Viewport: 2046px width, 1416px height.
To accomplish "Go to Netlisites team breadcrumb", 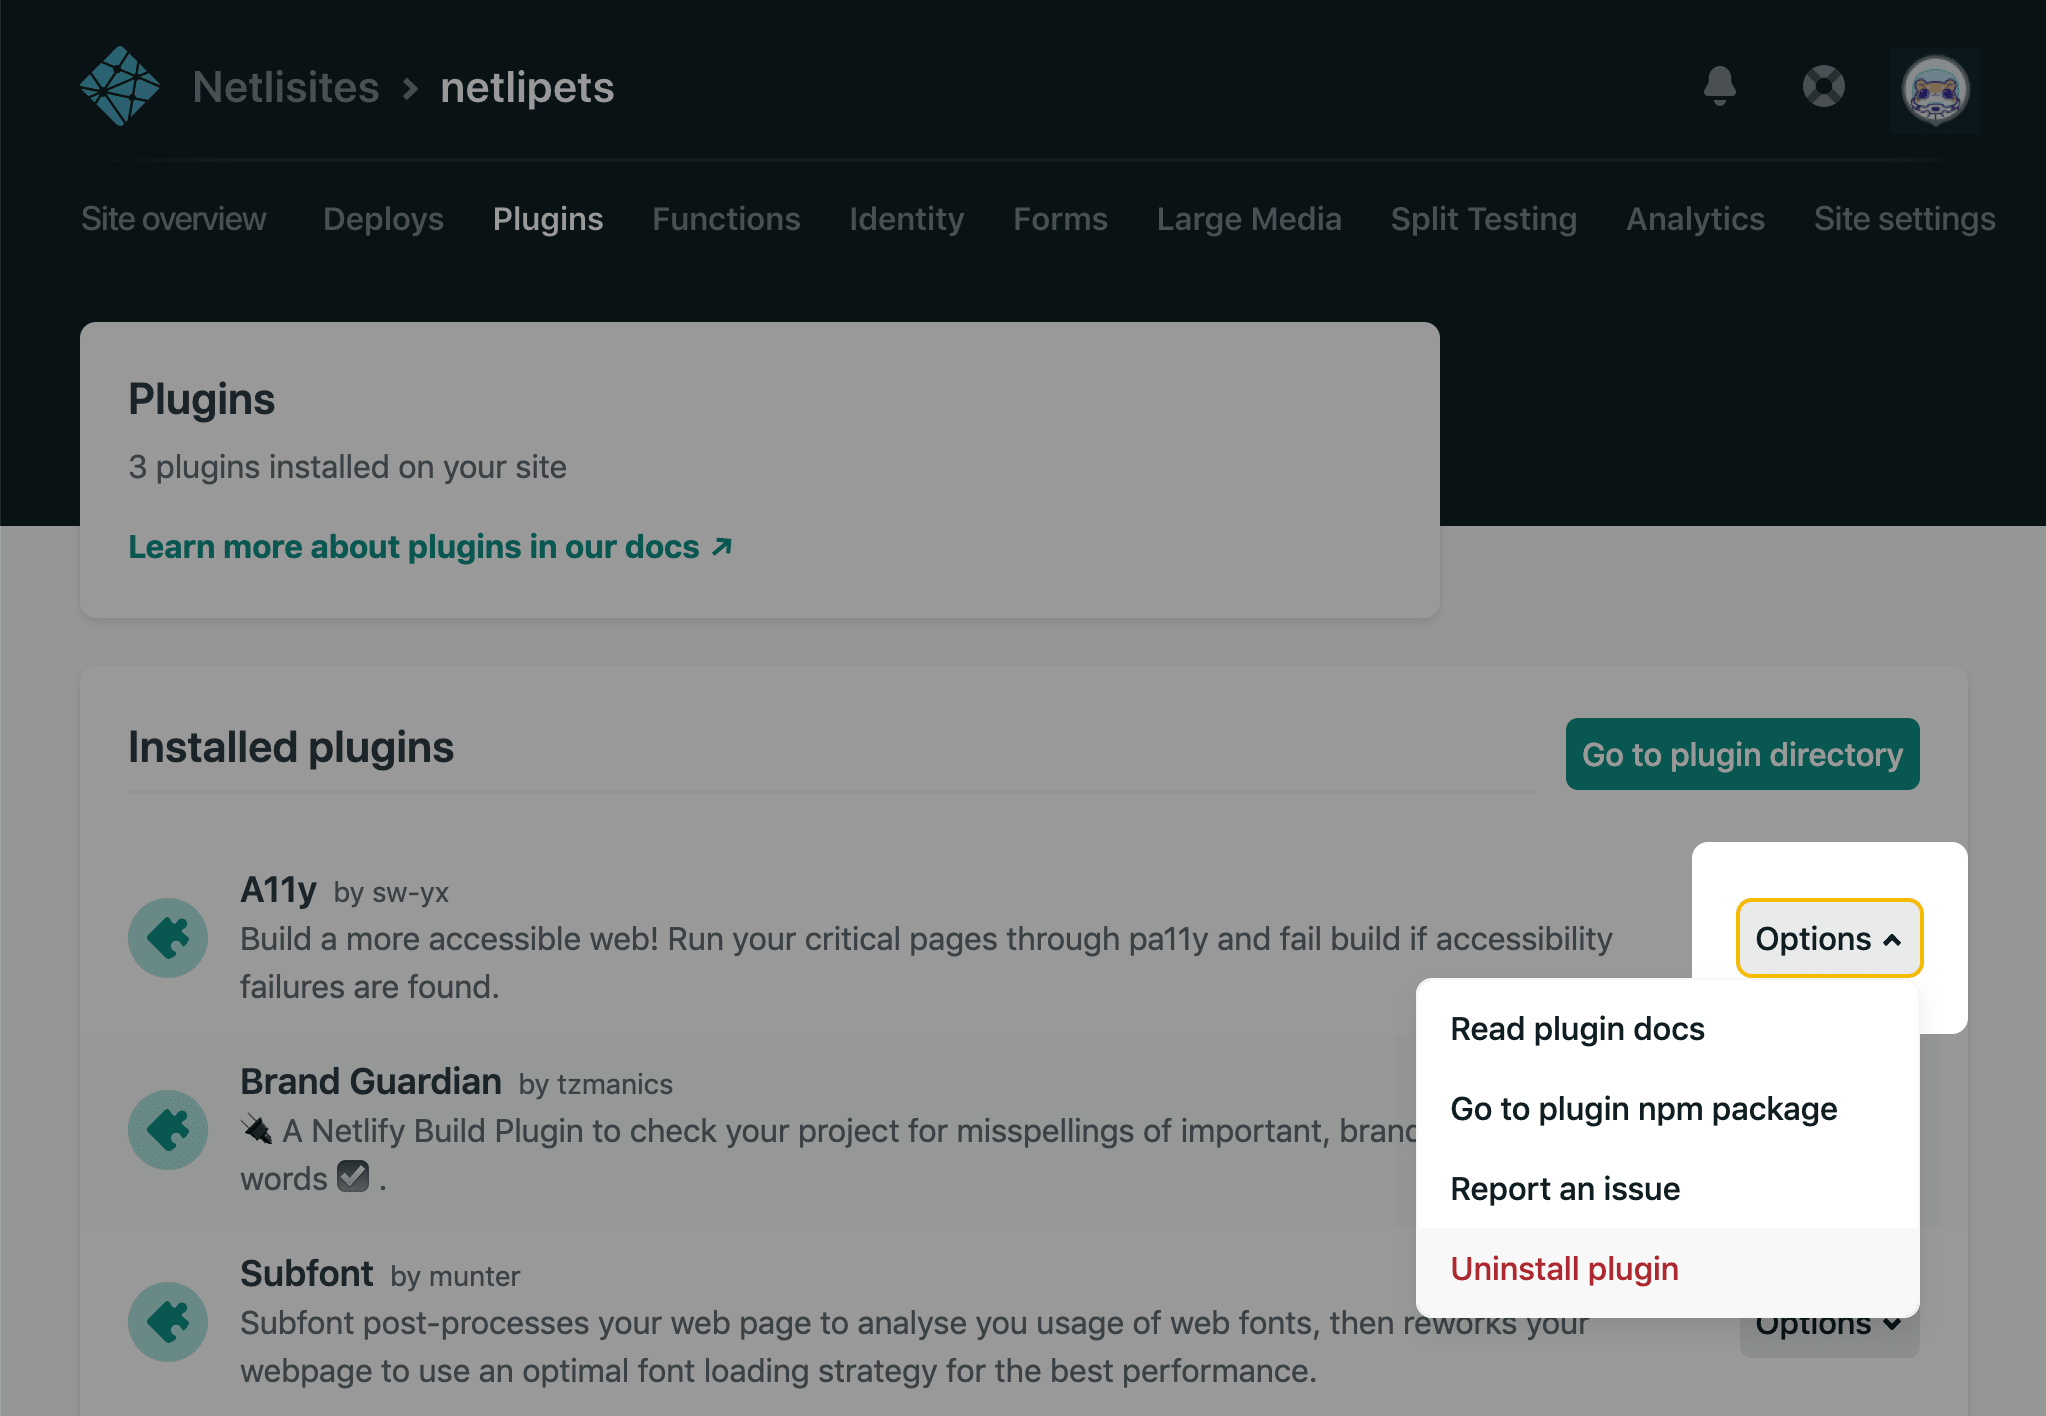I will (286, 88).
